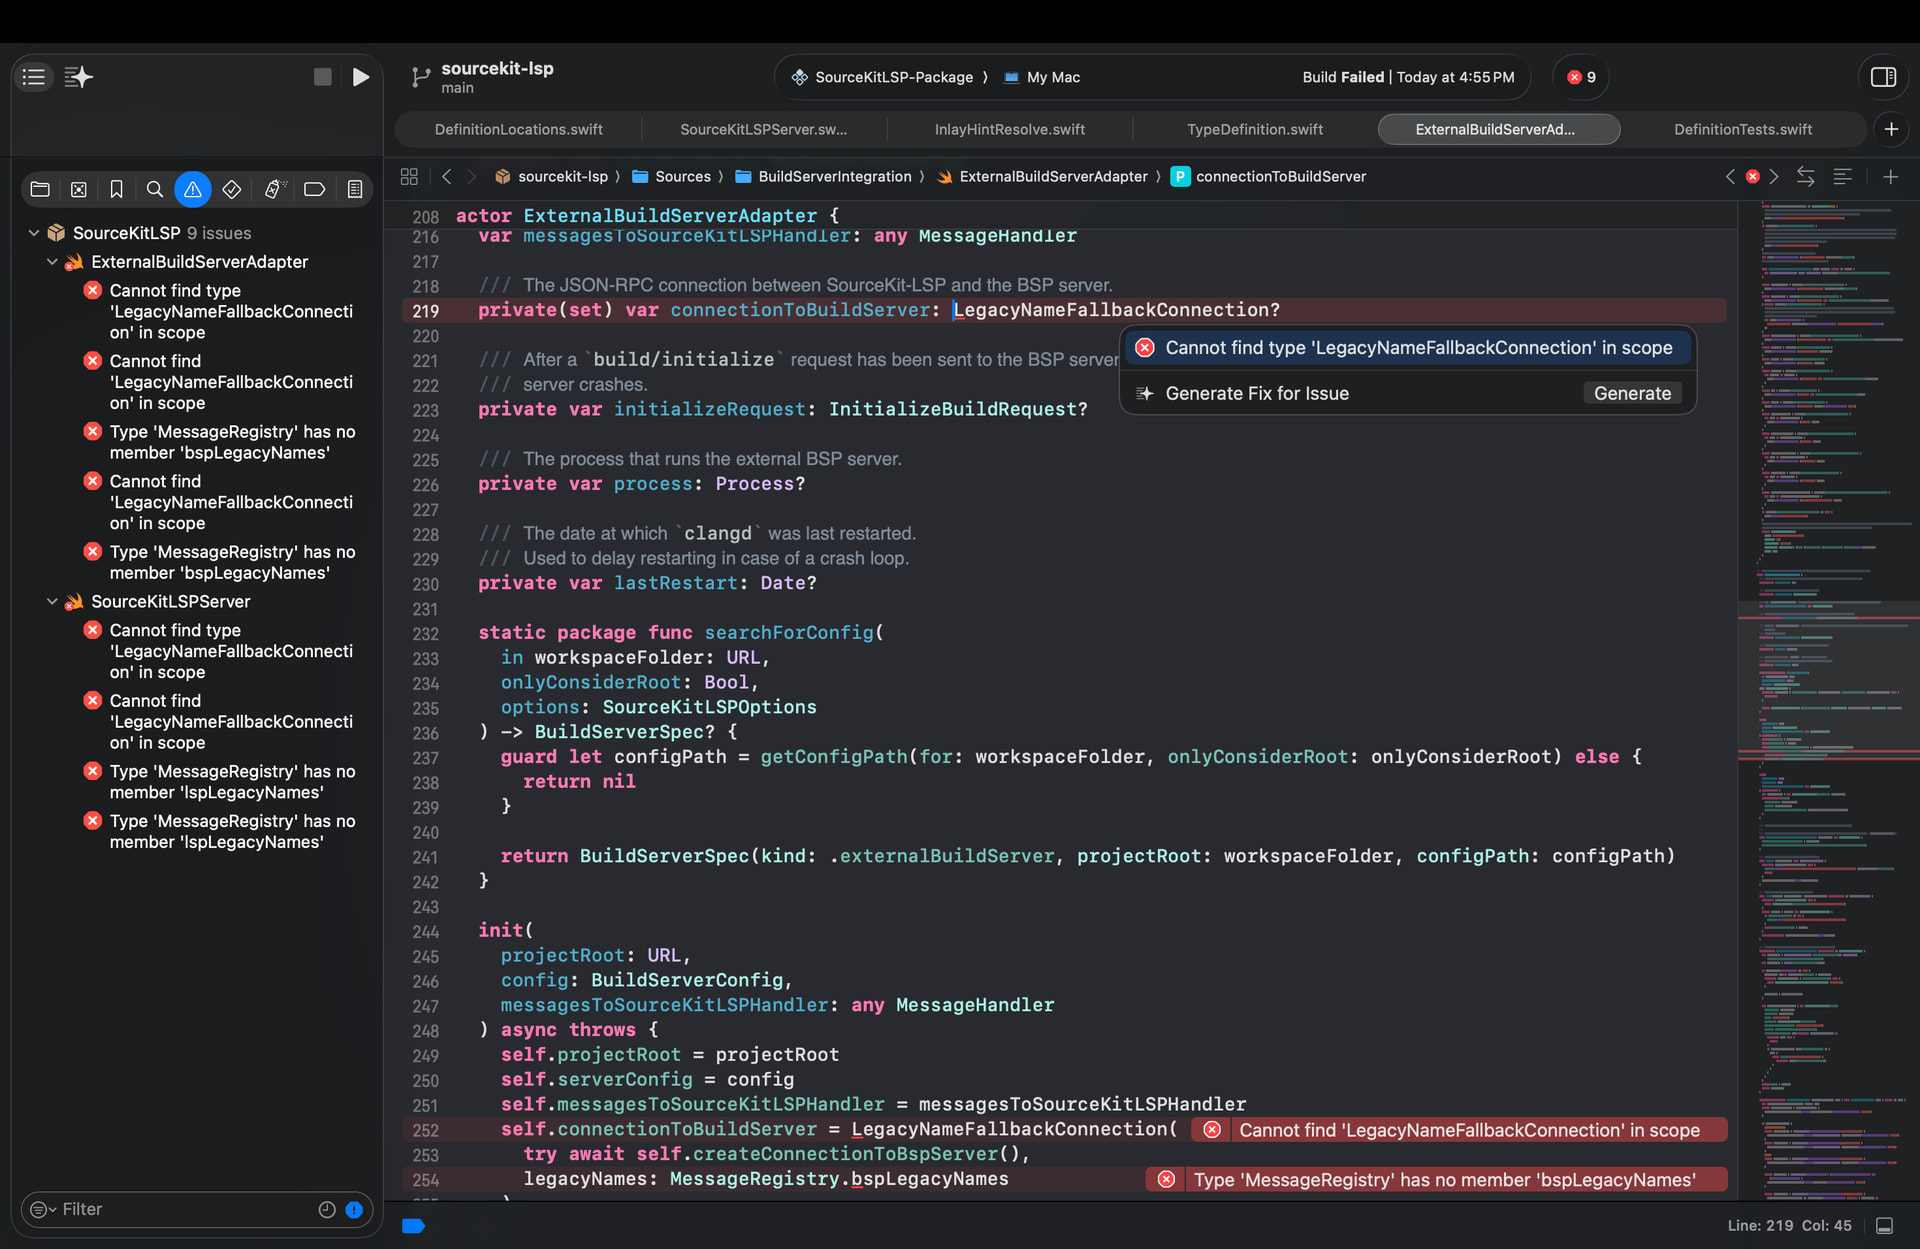Run the build with Play button
This screenshot has width=1920, height=1249.
361,77
